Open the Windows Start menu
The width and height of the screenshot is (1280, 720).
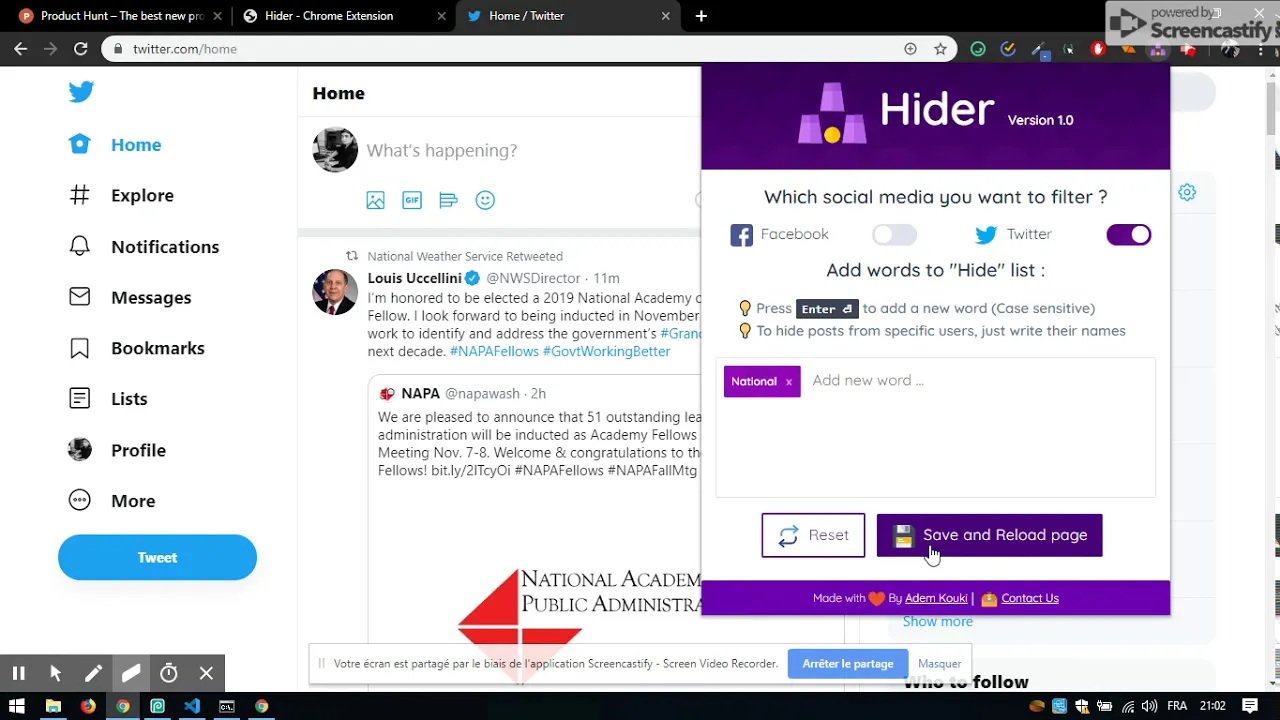(x=18, y=706)
